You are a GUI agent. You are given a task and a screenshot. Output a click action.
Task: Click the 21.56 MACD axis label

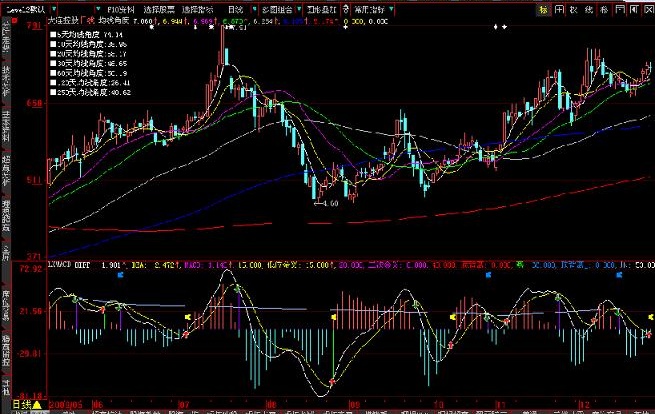coord(31,311)
